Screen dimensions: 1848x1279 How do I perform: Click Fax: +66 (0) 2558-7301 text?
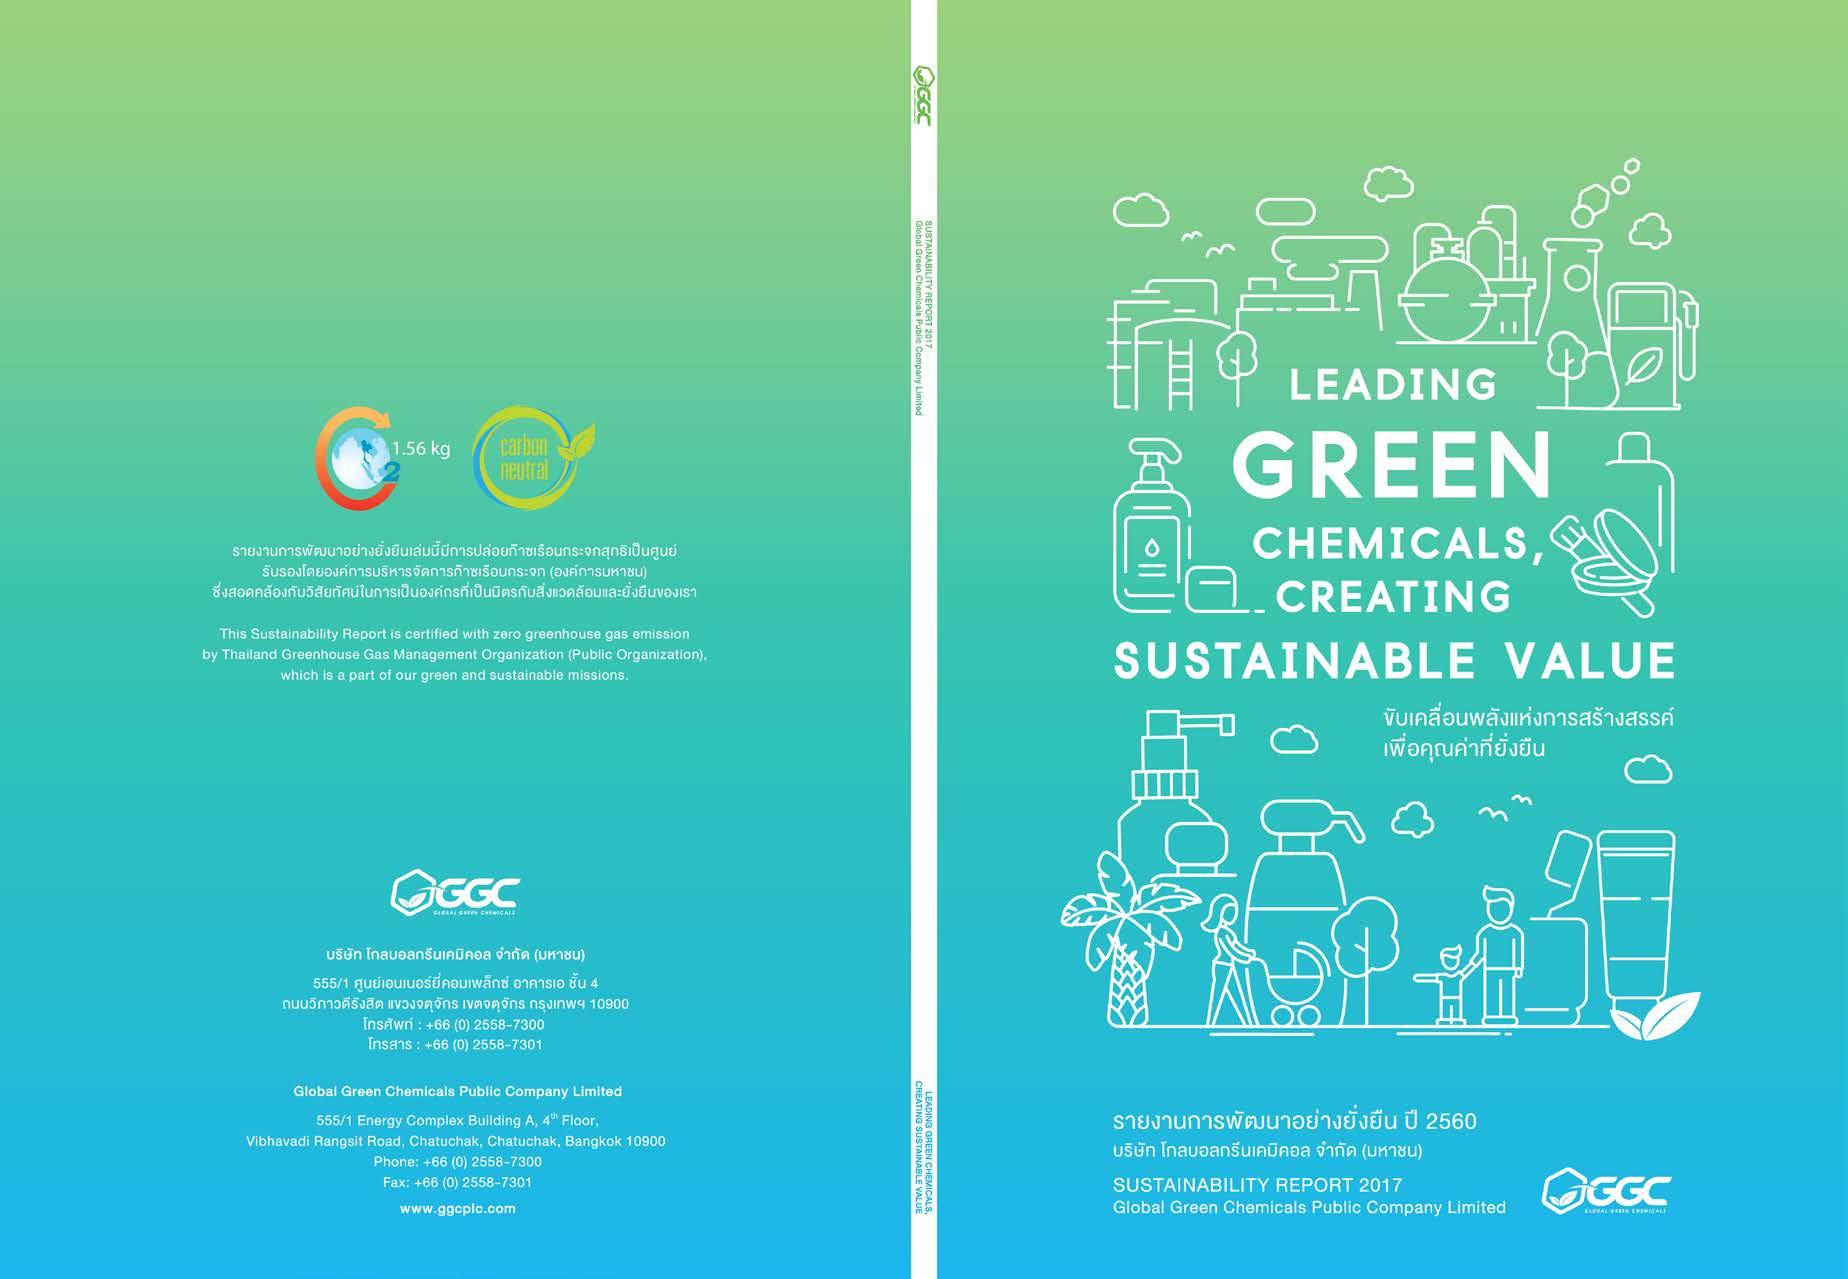[x=457, y=1182]
